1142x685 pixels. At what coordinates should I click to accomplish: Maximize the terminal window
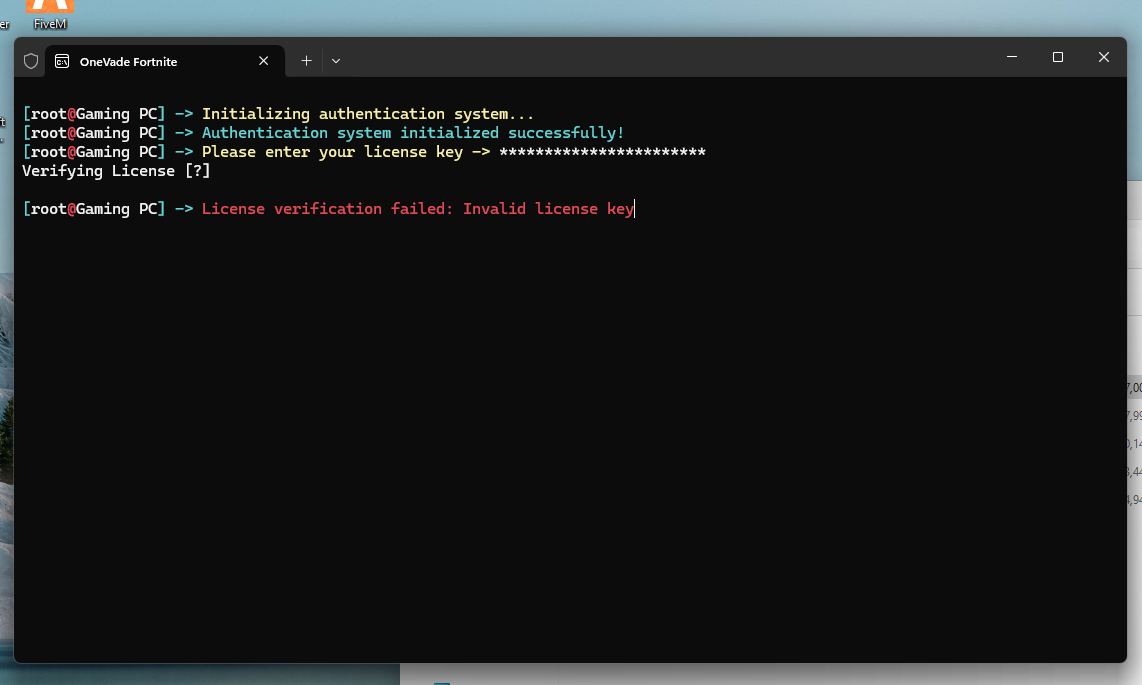point(1058,57)
